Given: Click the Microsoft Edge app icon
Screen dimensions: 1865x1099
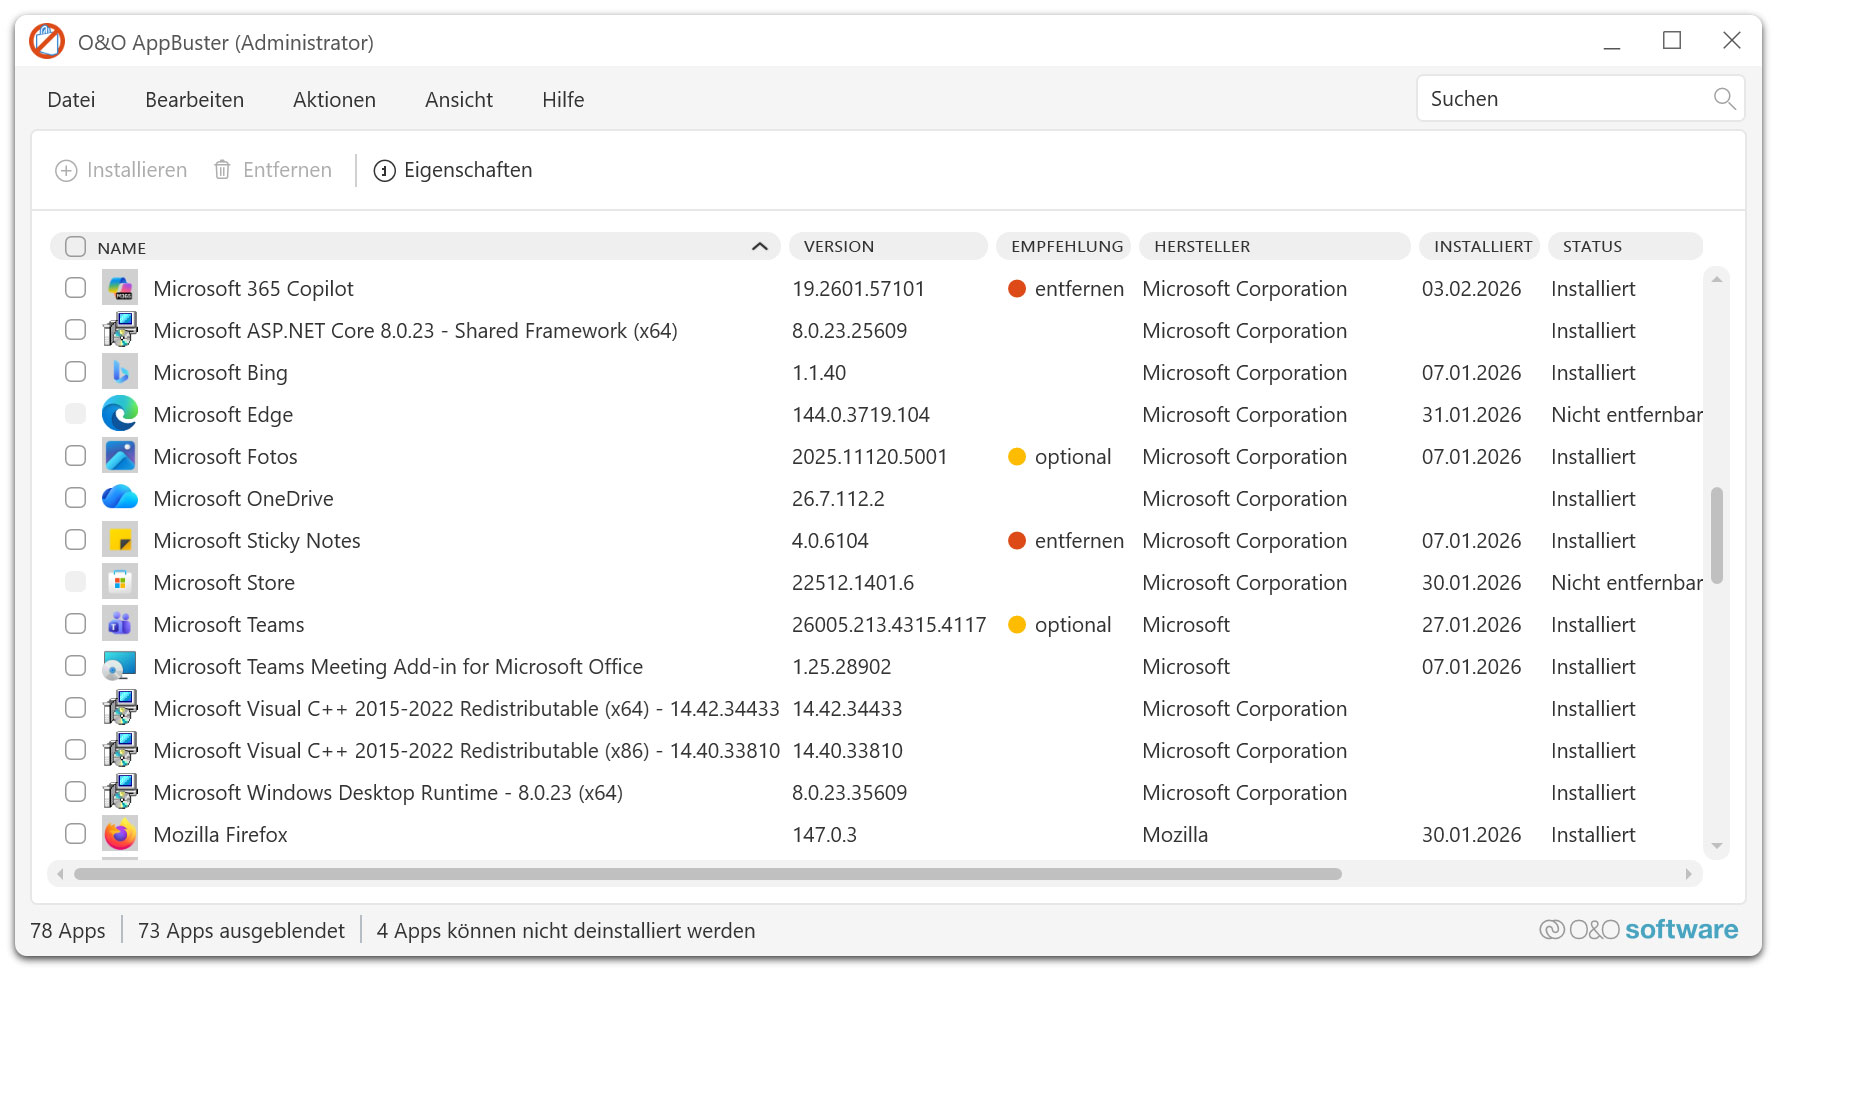Looking at the screenshot, I should [x=120, y=414].
